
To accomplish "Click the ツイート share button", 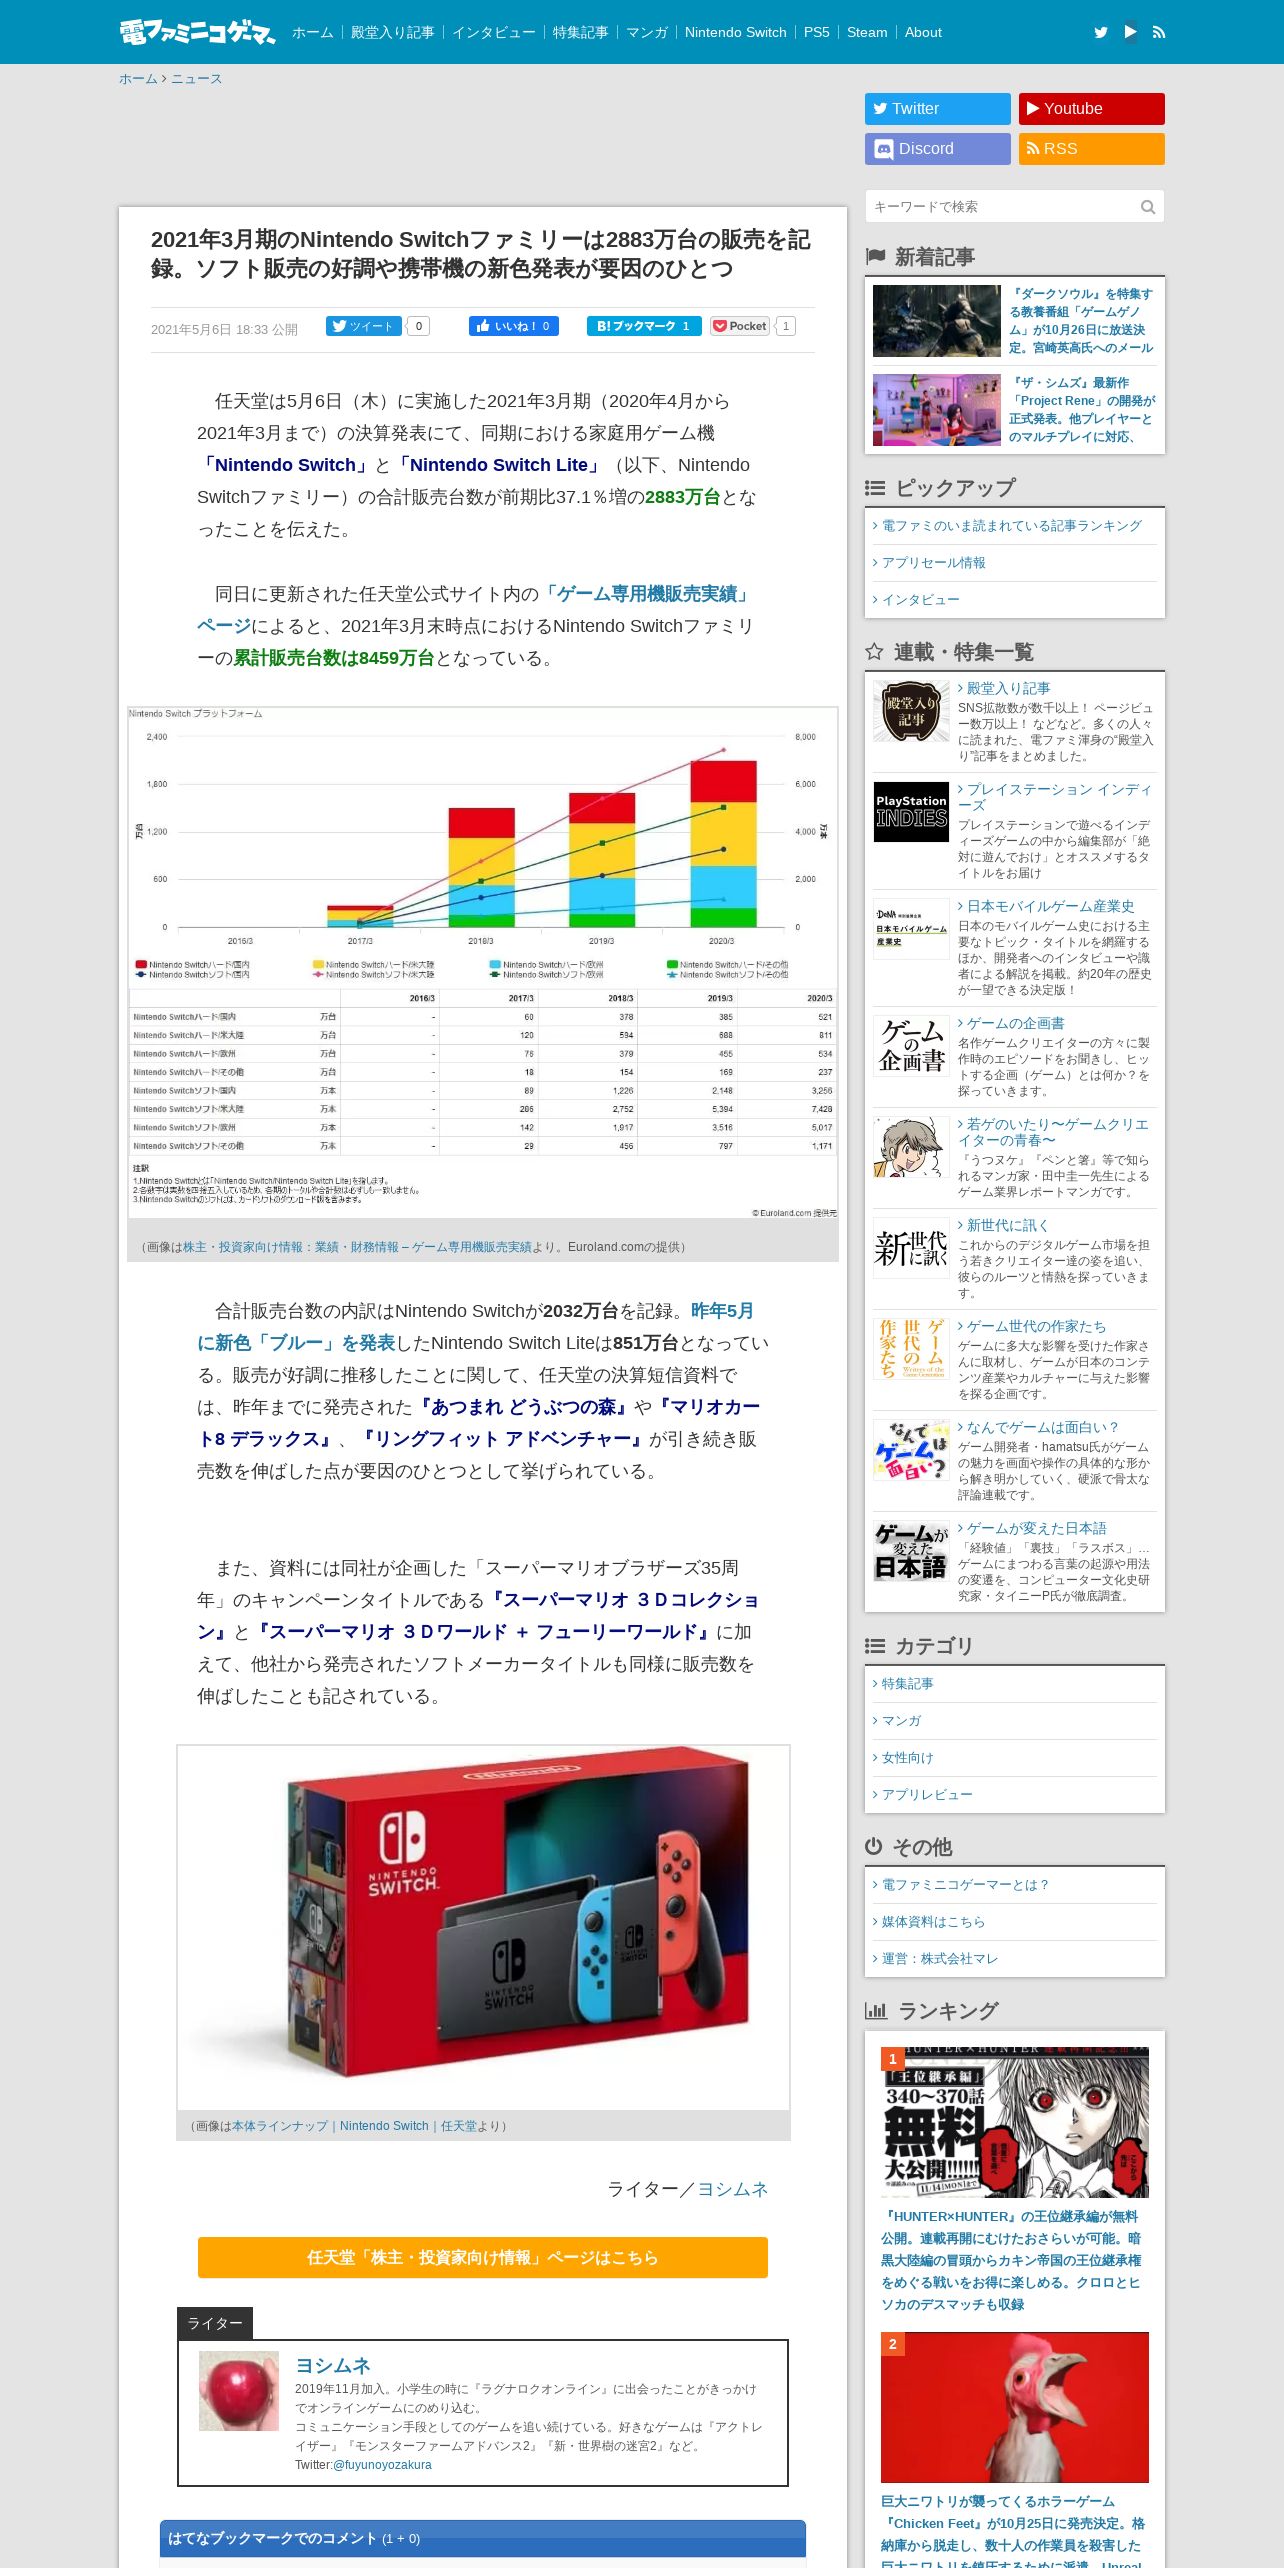I will coord(363,326).
